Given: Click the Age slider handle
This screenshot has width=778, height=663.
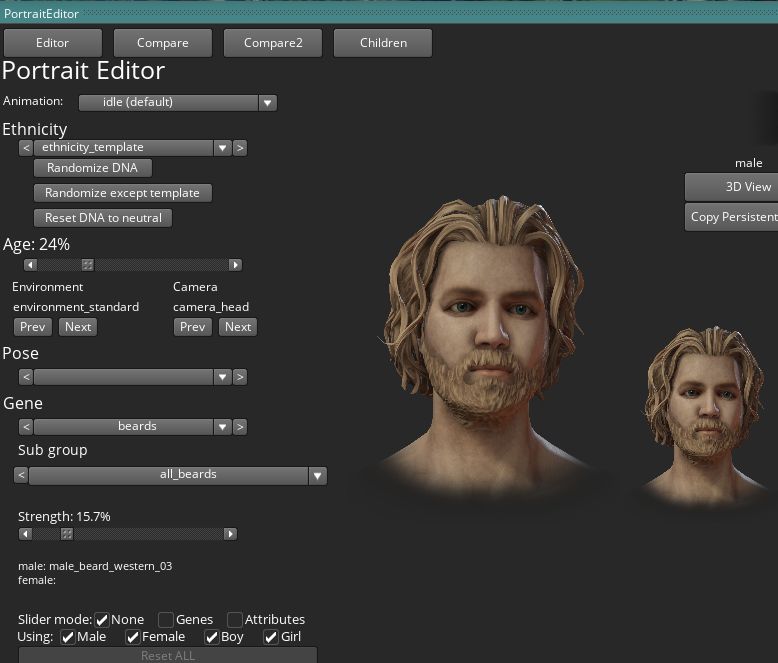Looking at the screenshot, I should (x=88, y=265).
